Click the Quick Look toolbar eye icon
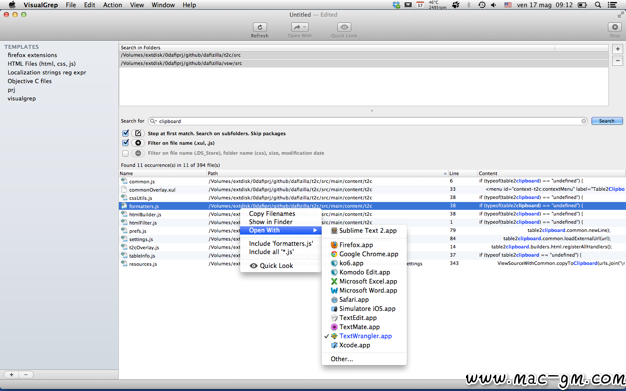 click(x=344, y=27)
